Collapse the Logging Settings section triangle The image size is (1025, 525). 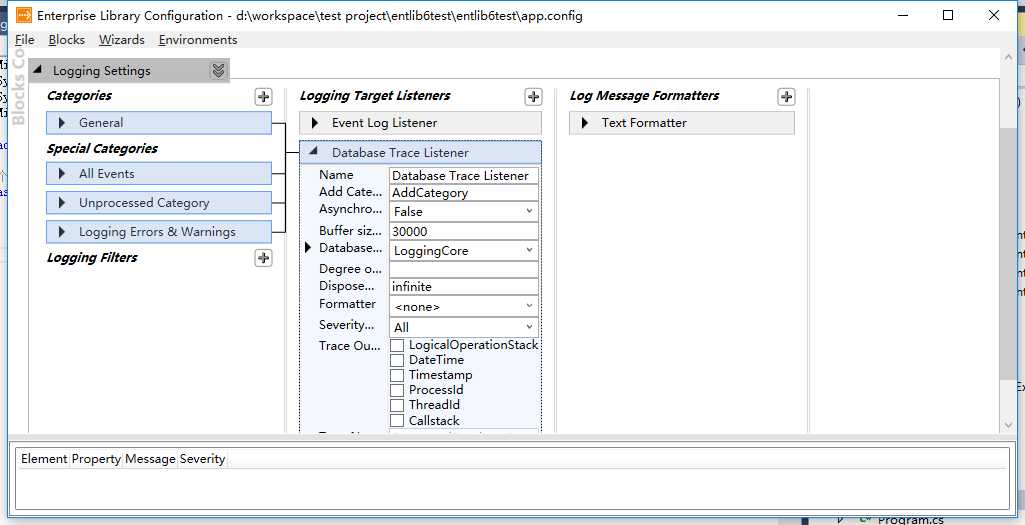[x=38, y=69]
